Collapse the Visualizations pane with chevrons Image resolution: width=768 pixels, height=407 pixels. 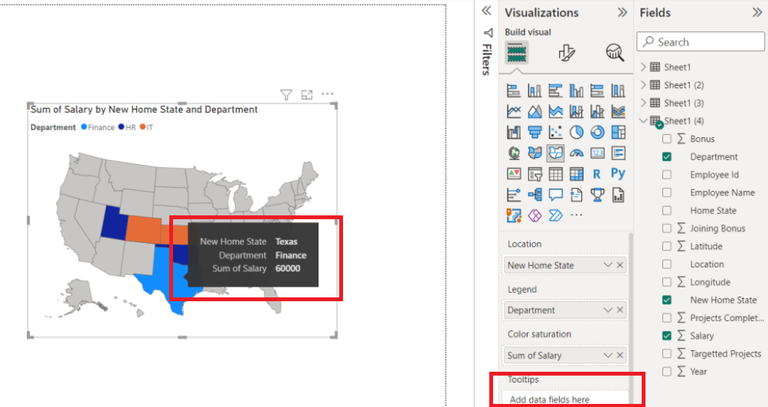[622, 12]
